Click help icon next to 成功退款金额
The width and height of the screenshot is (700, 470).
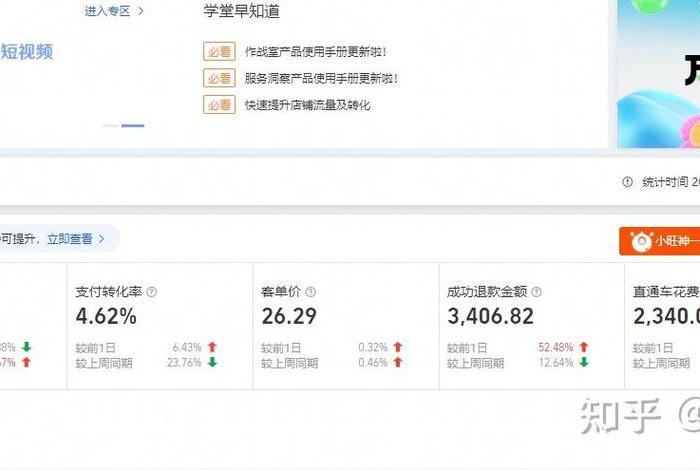click(537, 292)
